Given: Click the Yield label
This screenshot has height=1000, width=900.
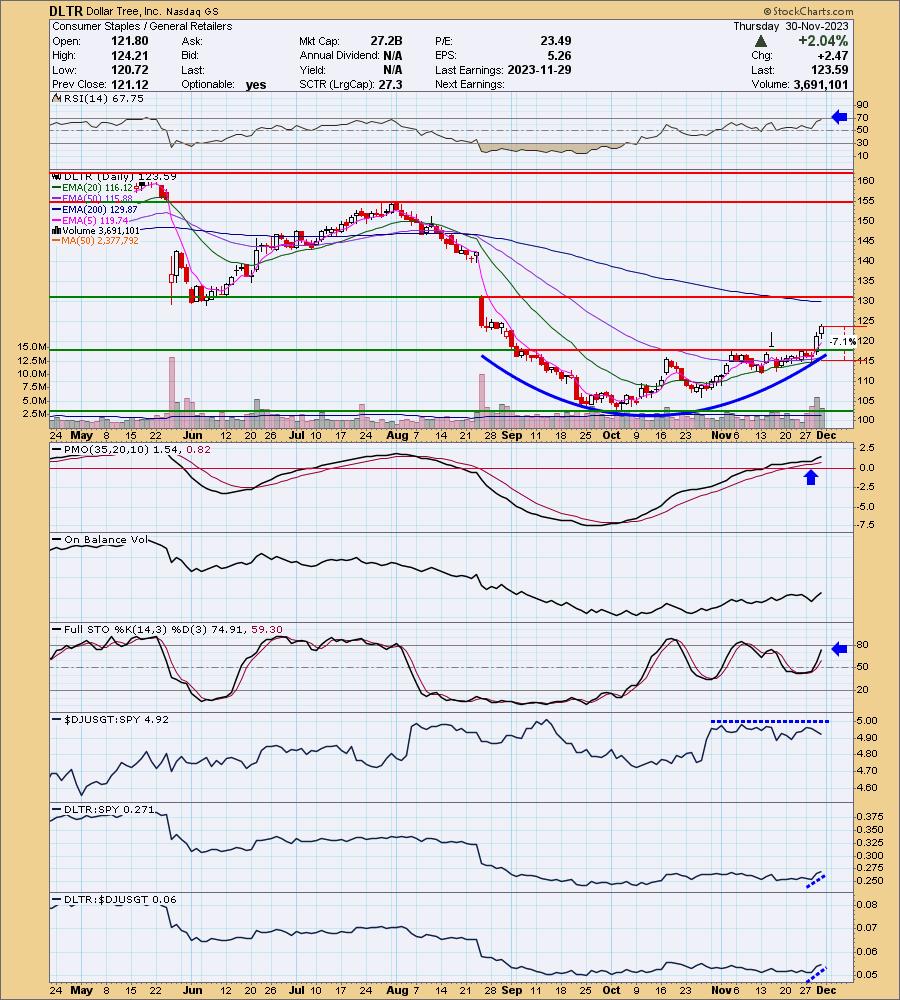Looking at the screenshot, I should coord(313,70).
